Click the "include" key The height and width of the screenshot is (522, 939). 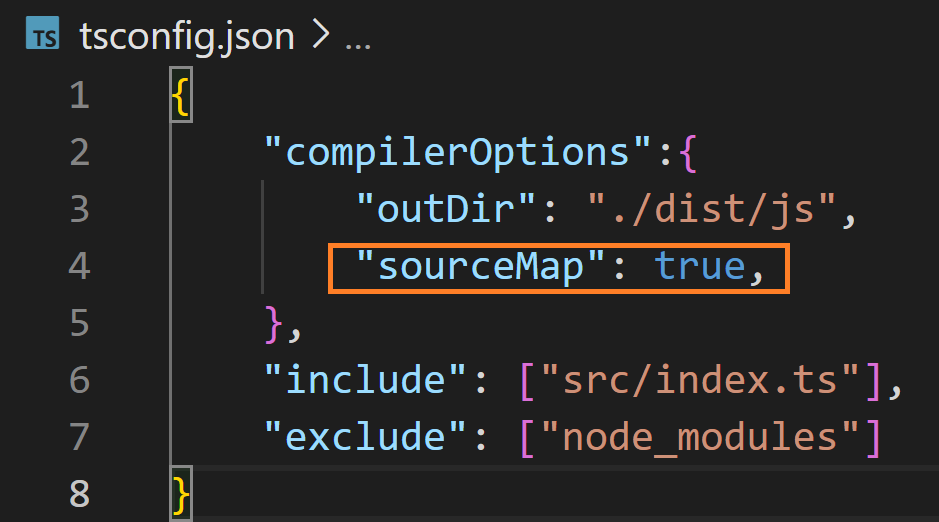[x=365, y=380]
